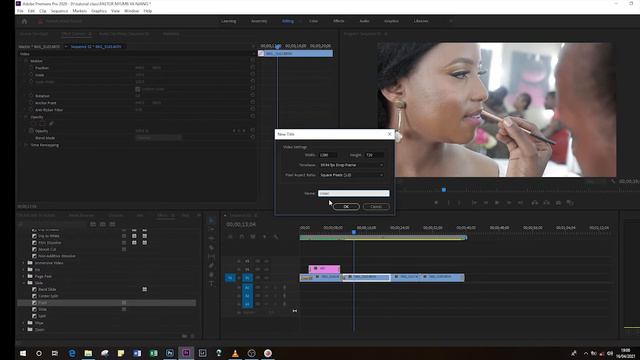Click the free draw bezier pen under Opacity
This screenshot has height=360, width=640.
tap(51, 124)
